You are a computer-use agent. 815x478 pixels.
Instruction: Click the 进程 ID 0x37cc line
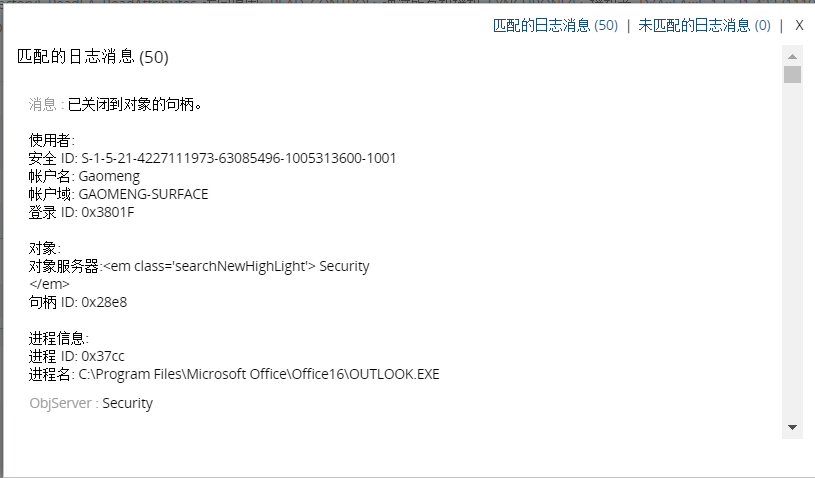[77, 356]
